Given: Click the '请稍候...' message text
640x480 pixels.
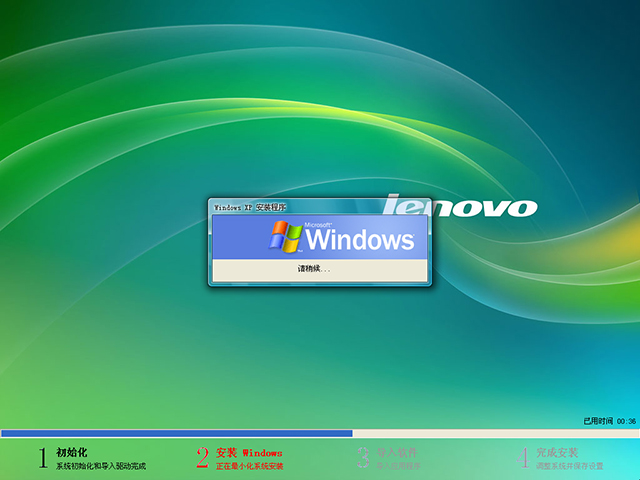Looking at the screenshot, I should click(313, 269).
